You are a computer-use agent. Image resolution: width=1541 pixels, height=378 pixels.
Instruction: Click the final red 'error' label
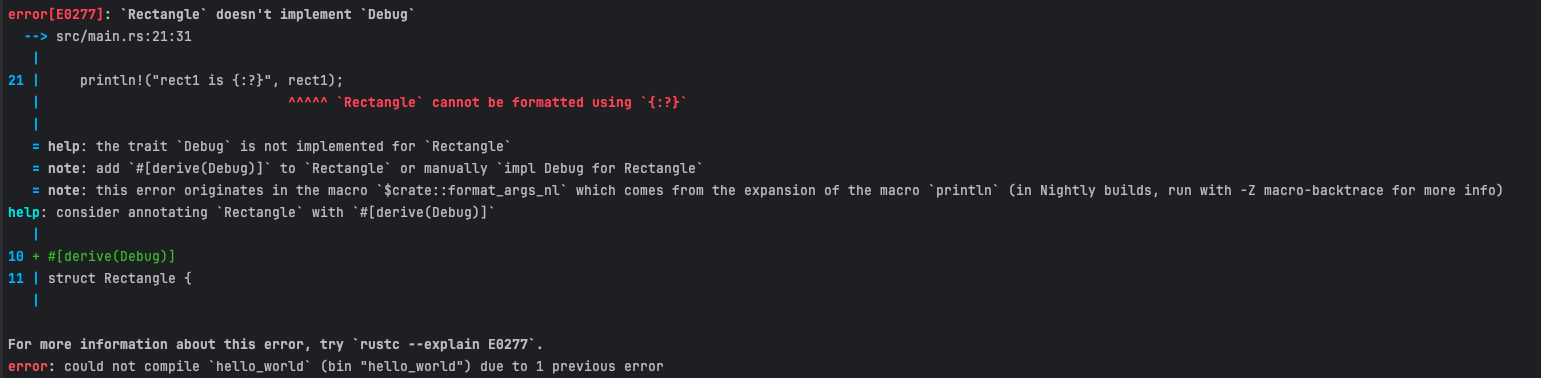point(27,366)
